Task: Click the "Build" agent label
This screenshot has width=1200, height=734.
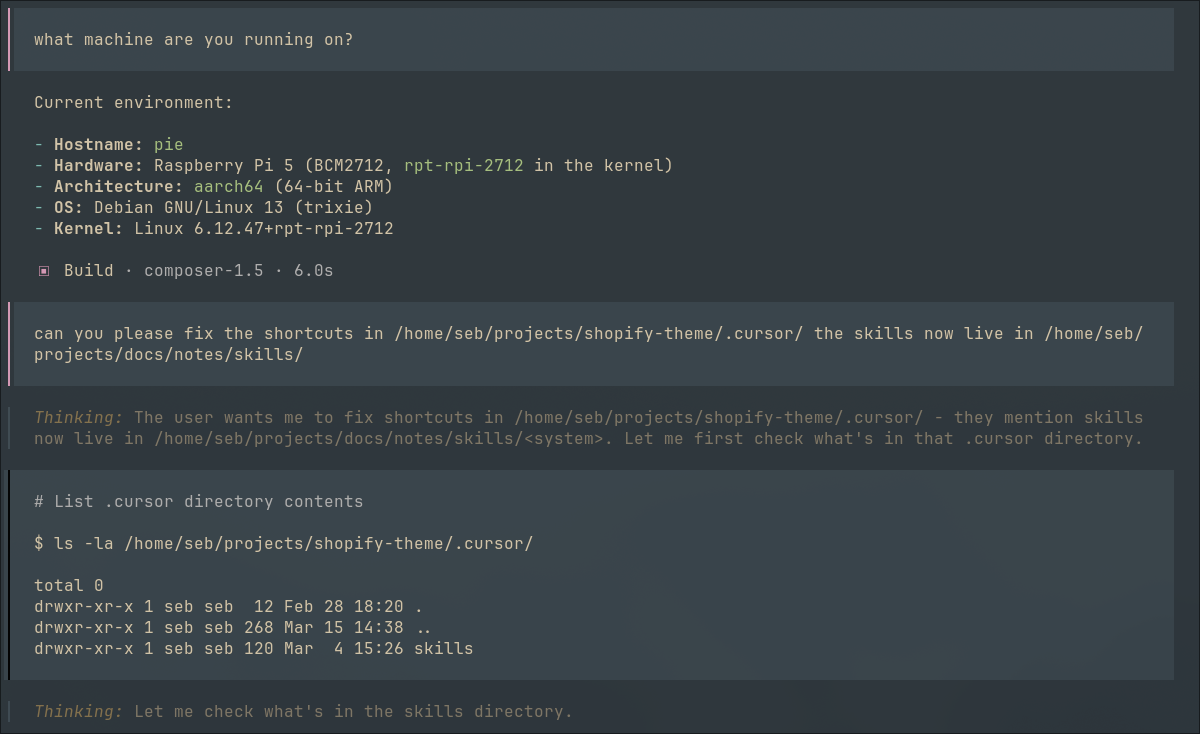Action: [88, 271]
